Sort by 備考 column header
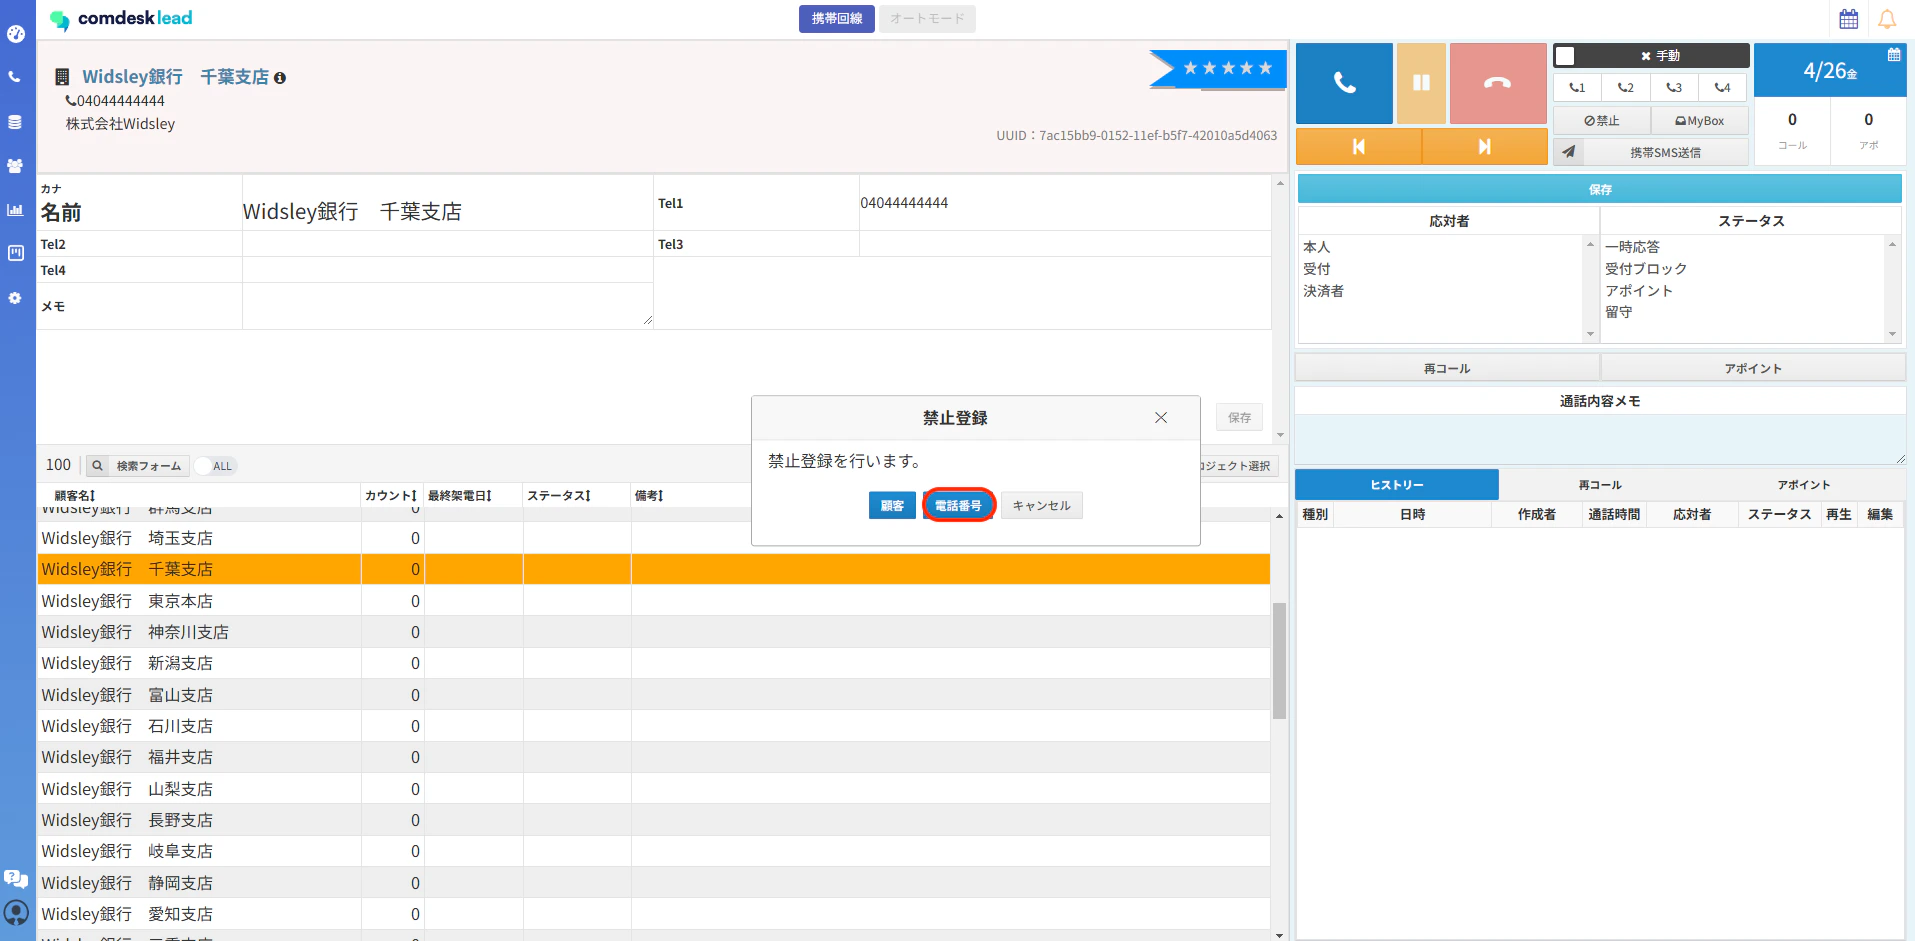The height and width of the screenshot is (941, 1915). point(649,496)
